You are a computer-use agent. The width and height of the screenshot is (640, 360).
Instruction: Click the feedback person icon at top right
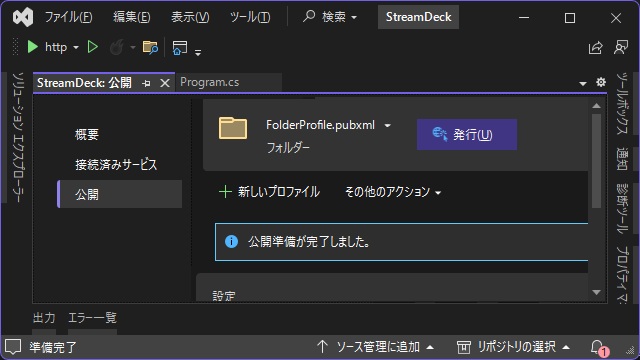coord(621,47)
